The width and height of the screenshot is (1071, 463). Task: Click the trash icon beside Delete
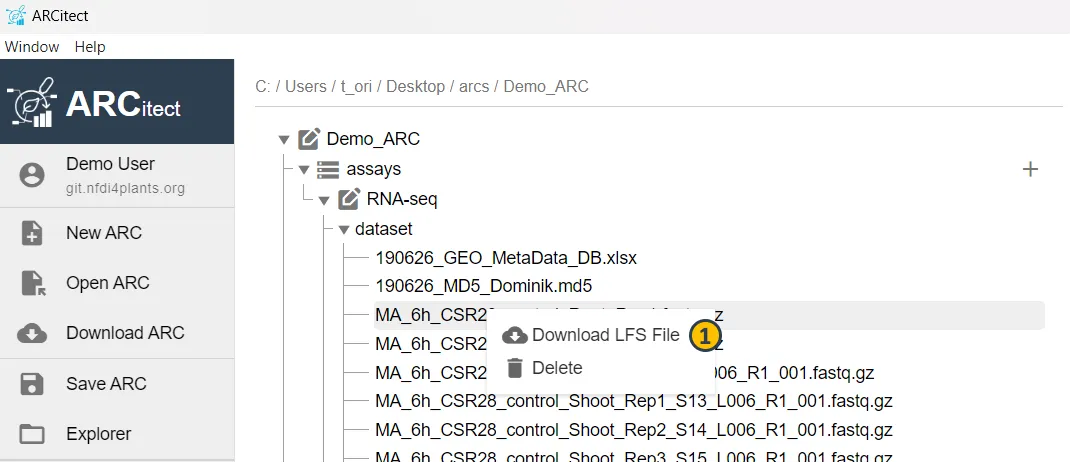click(x=515, y=368)
